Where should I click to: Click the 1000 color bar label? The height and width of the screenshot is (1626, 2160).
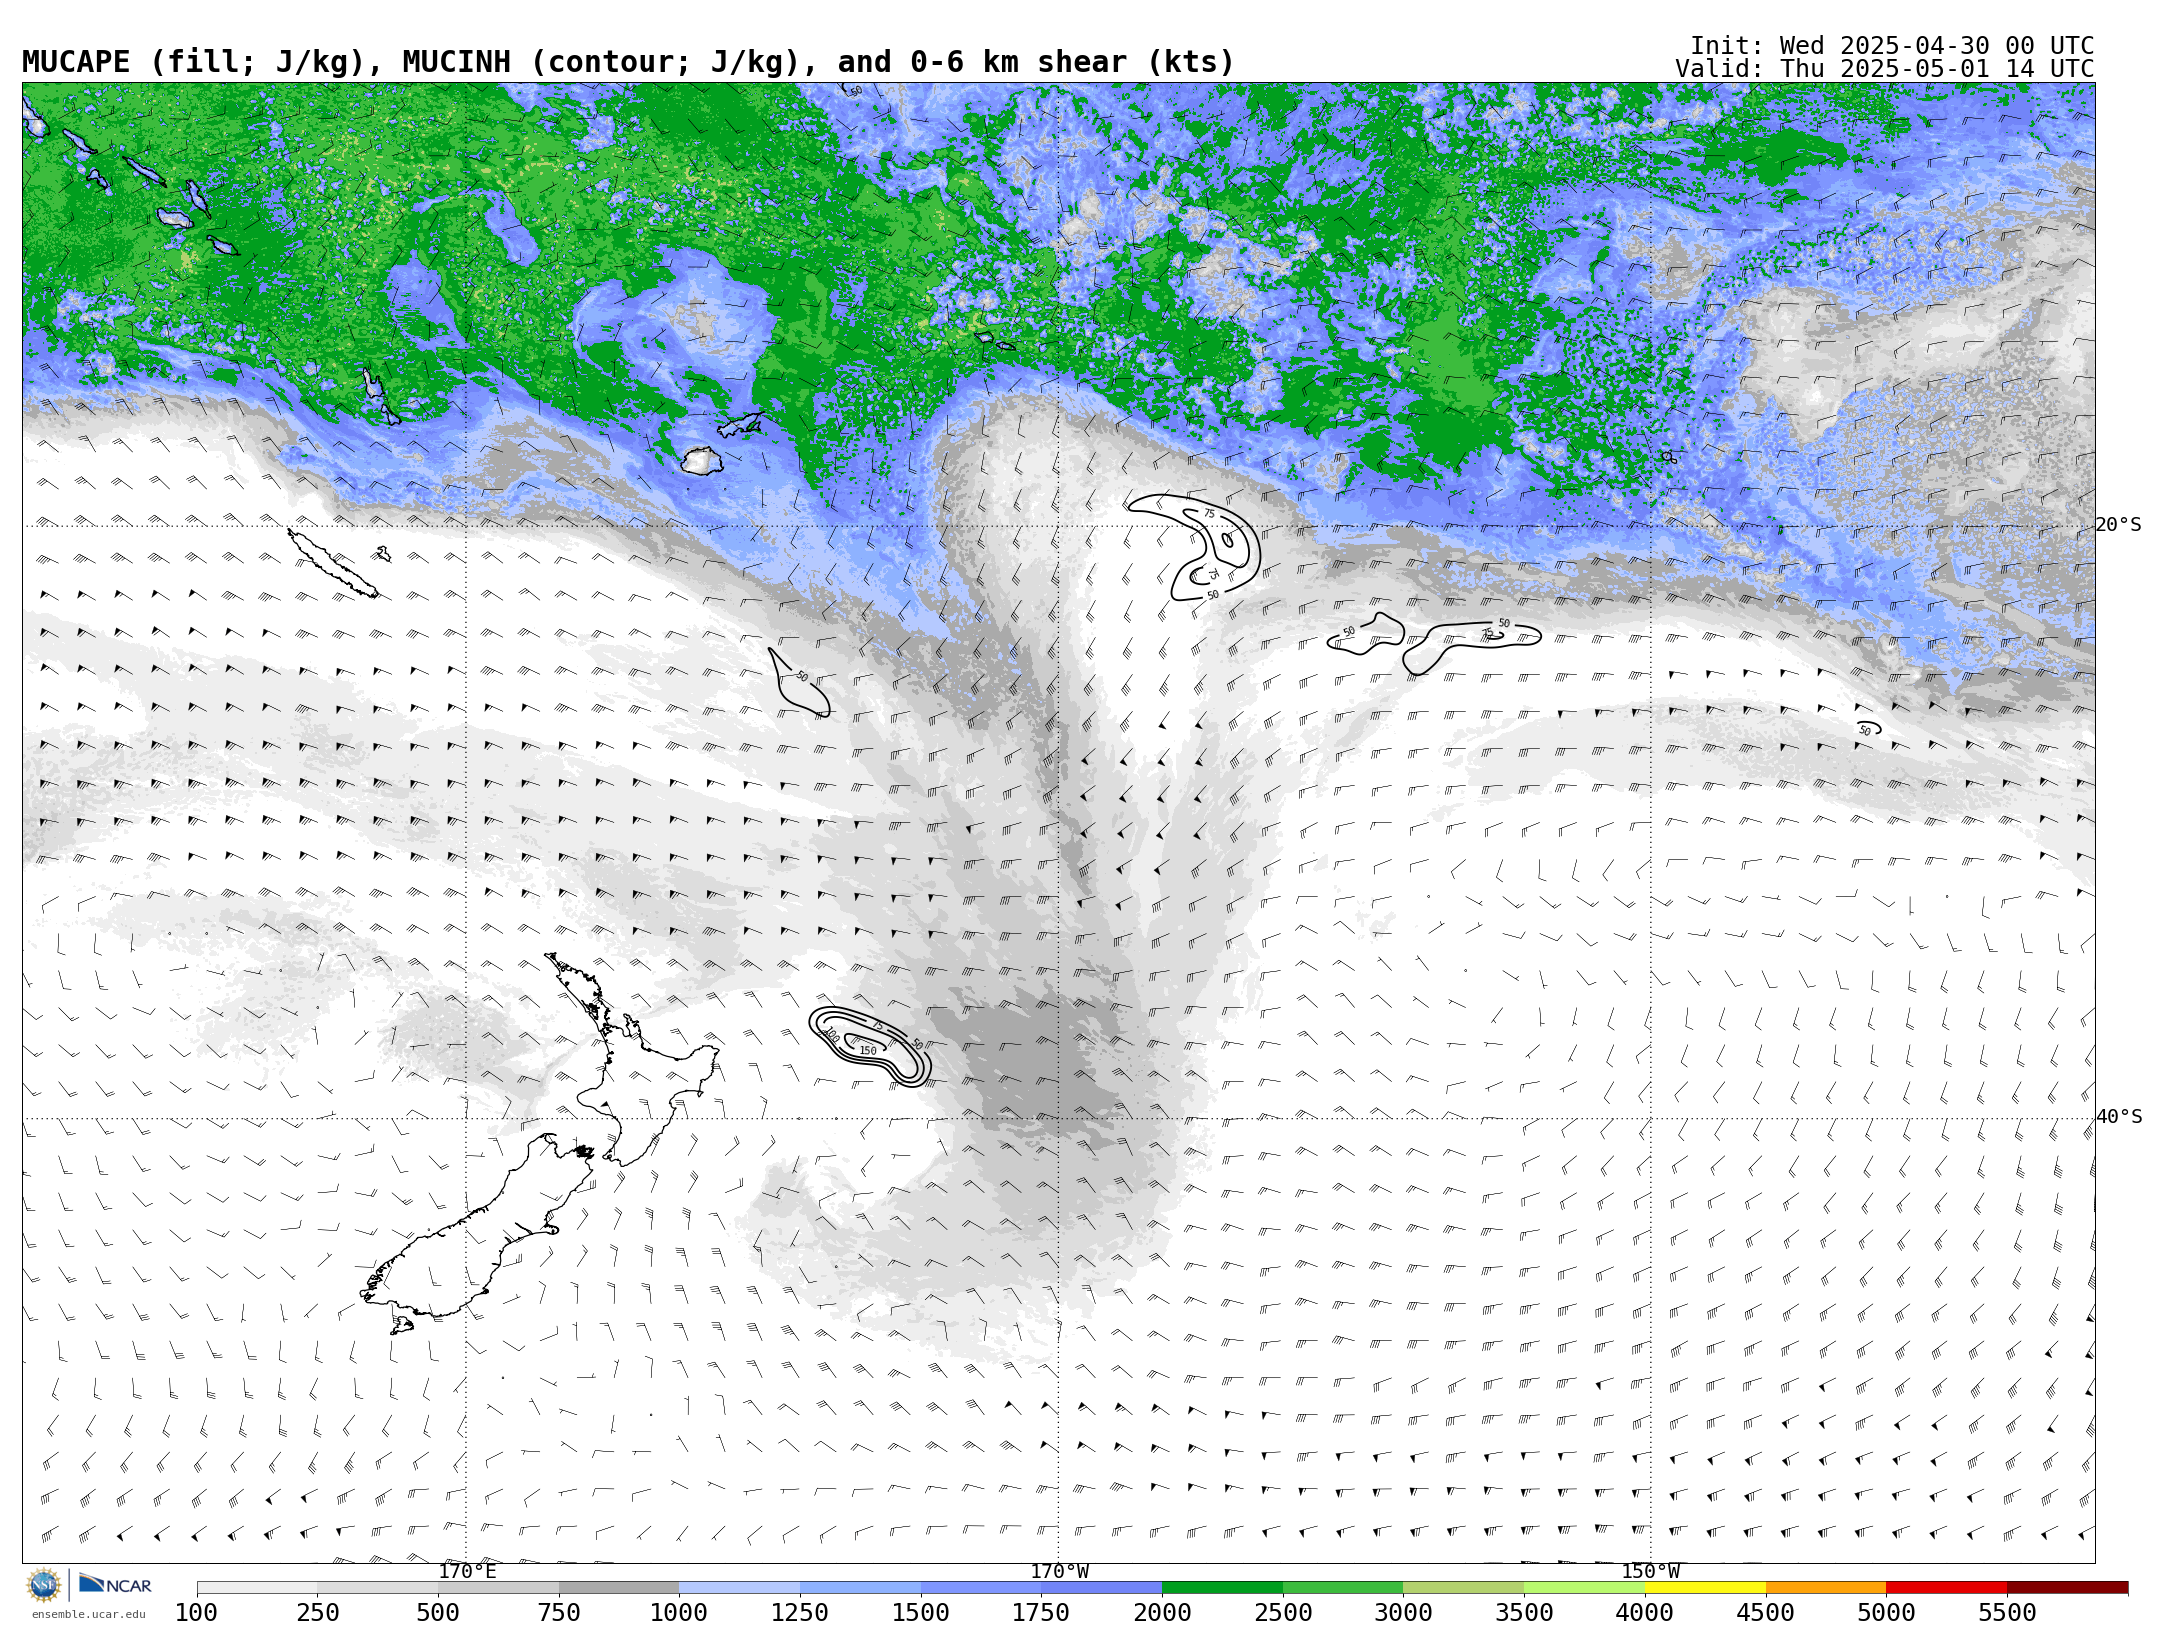click(679, 1612)
